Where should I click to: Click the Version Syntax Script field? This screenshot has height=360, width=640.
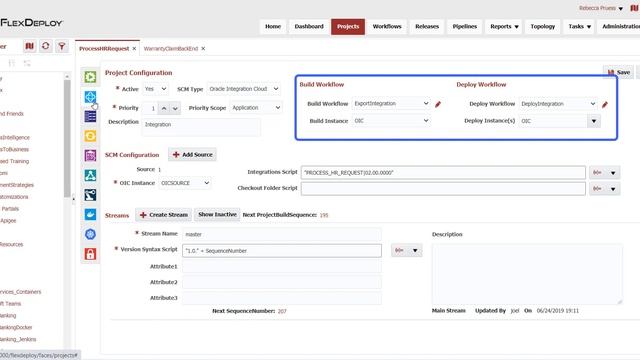pyautogui.click(x=282, y=251)
